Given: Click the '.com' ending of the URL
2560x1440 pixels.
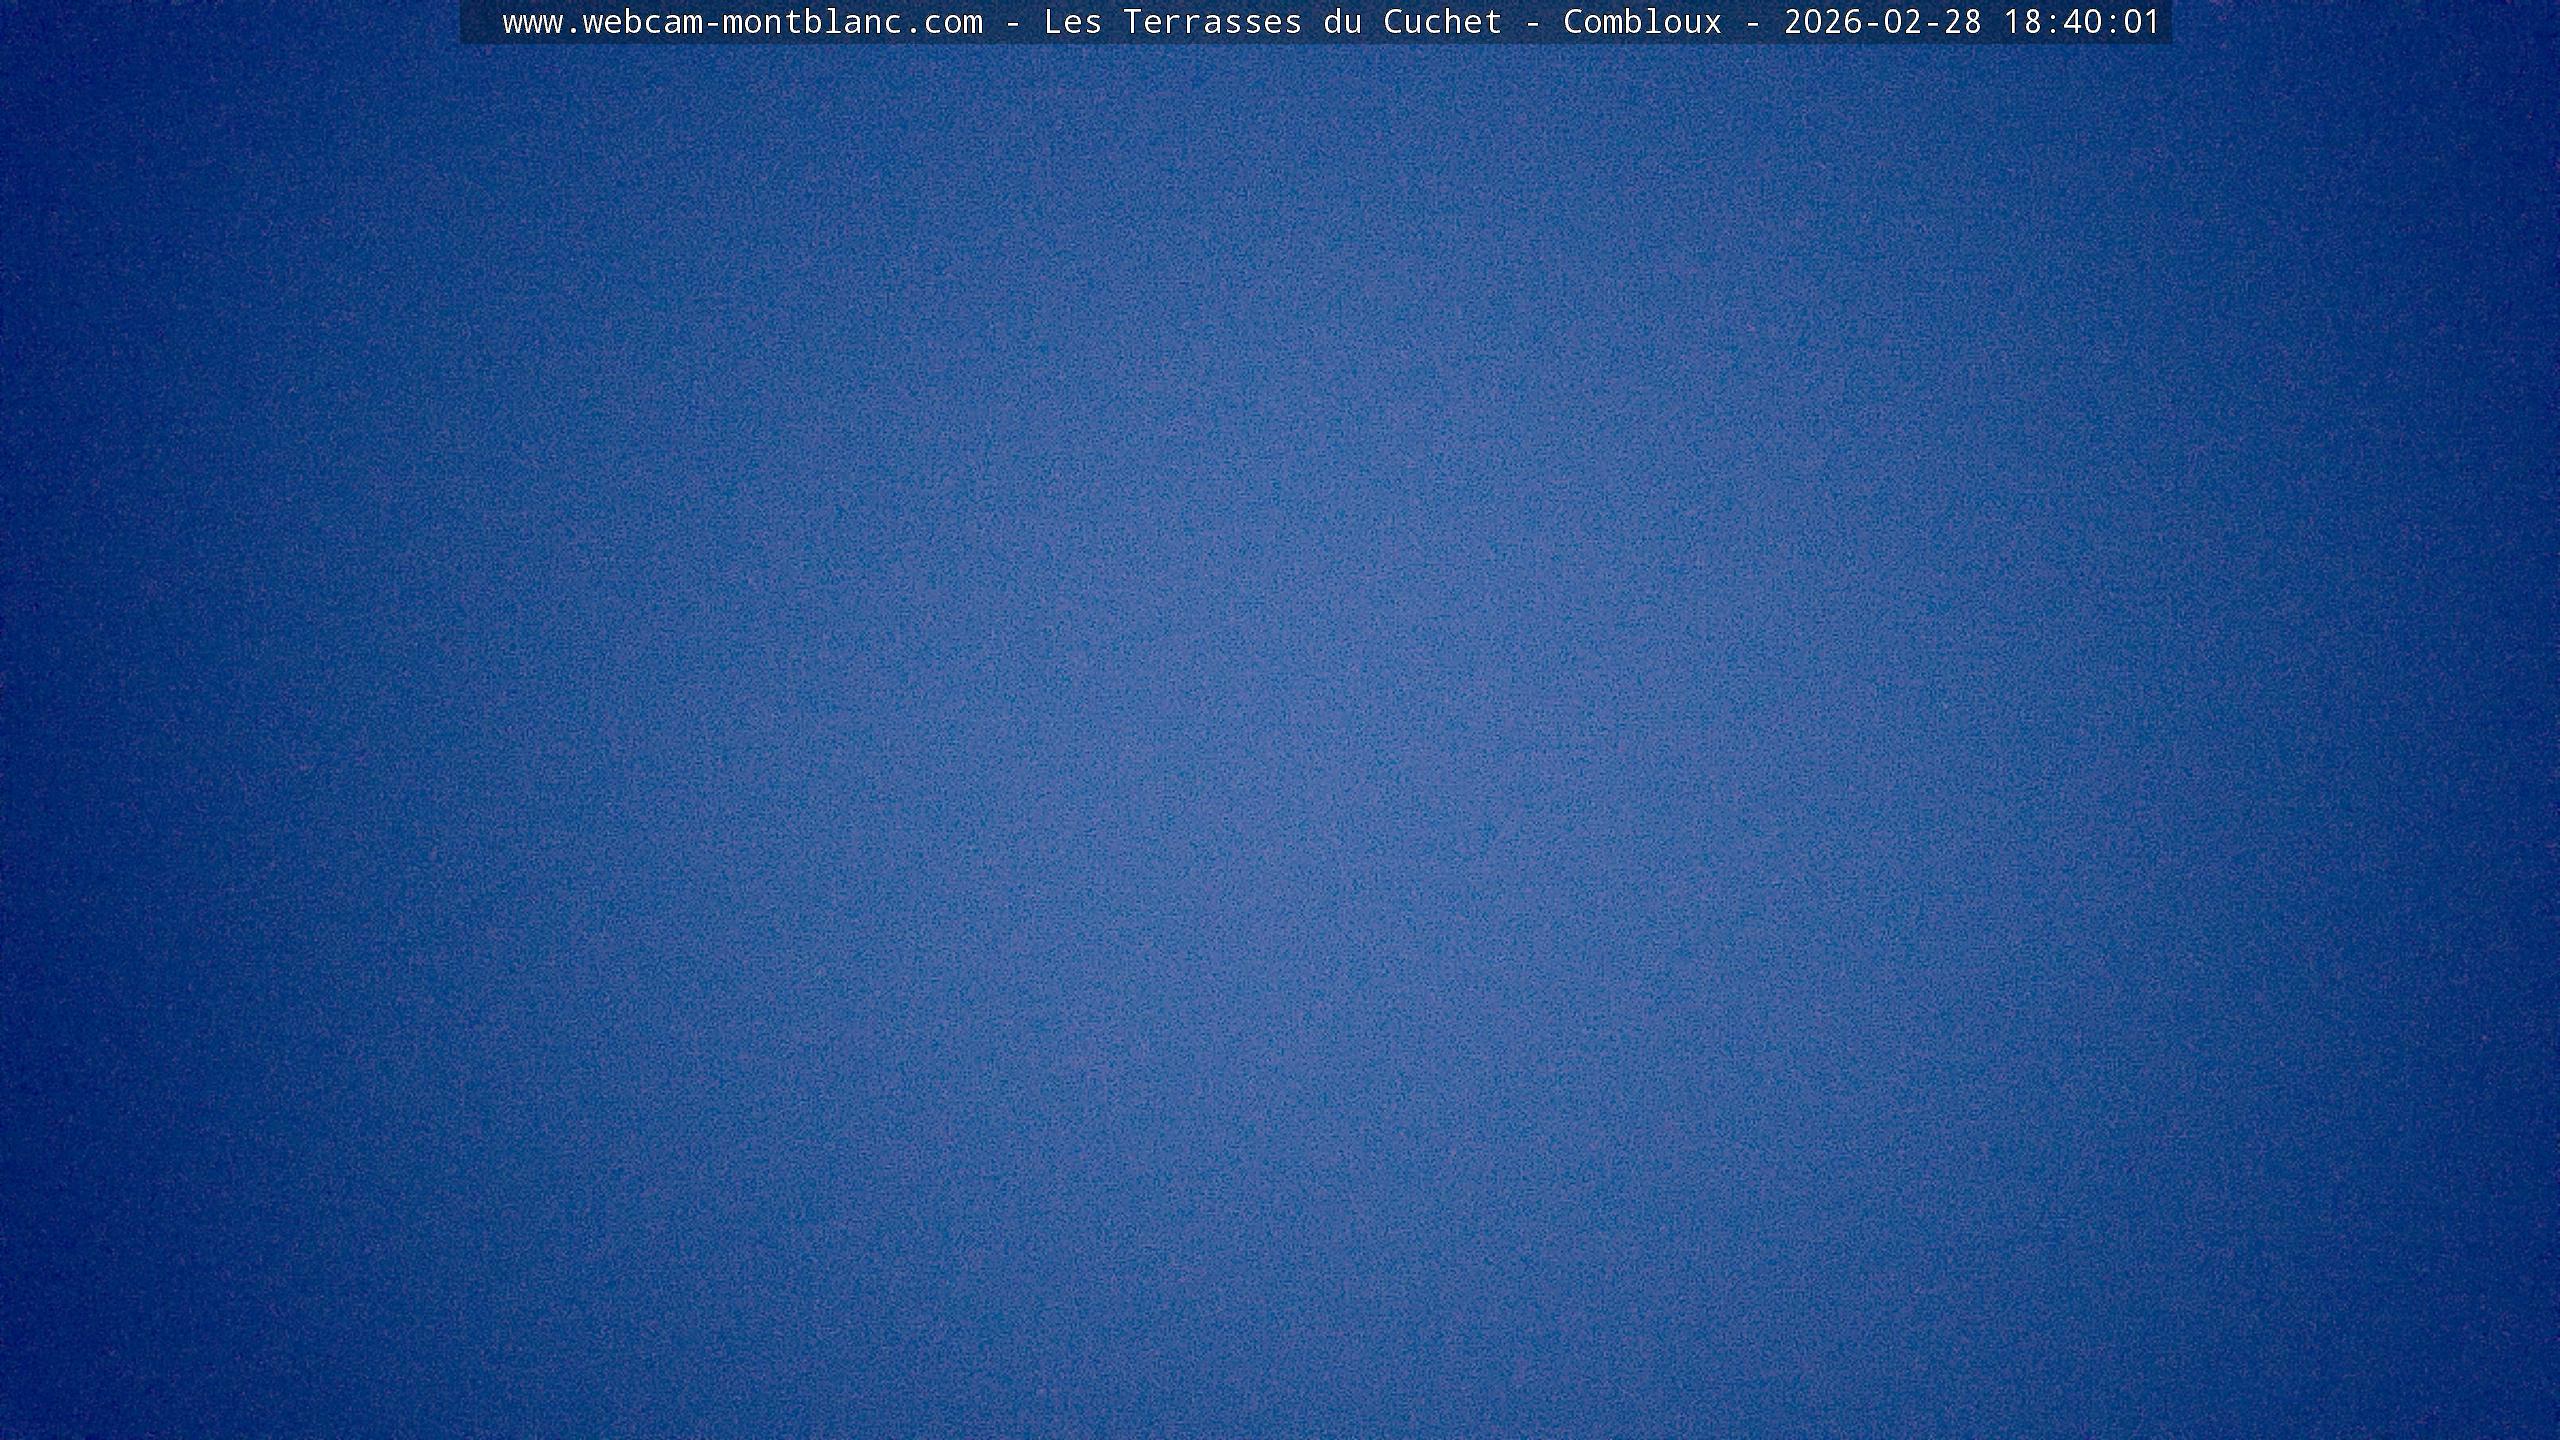Looking at the screenshot, I should click(x=943, y=22).
